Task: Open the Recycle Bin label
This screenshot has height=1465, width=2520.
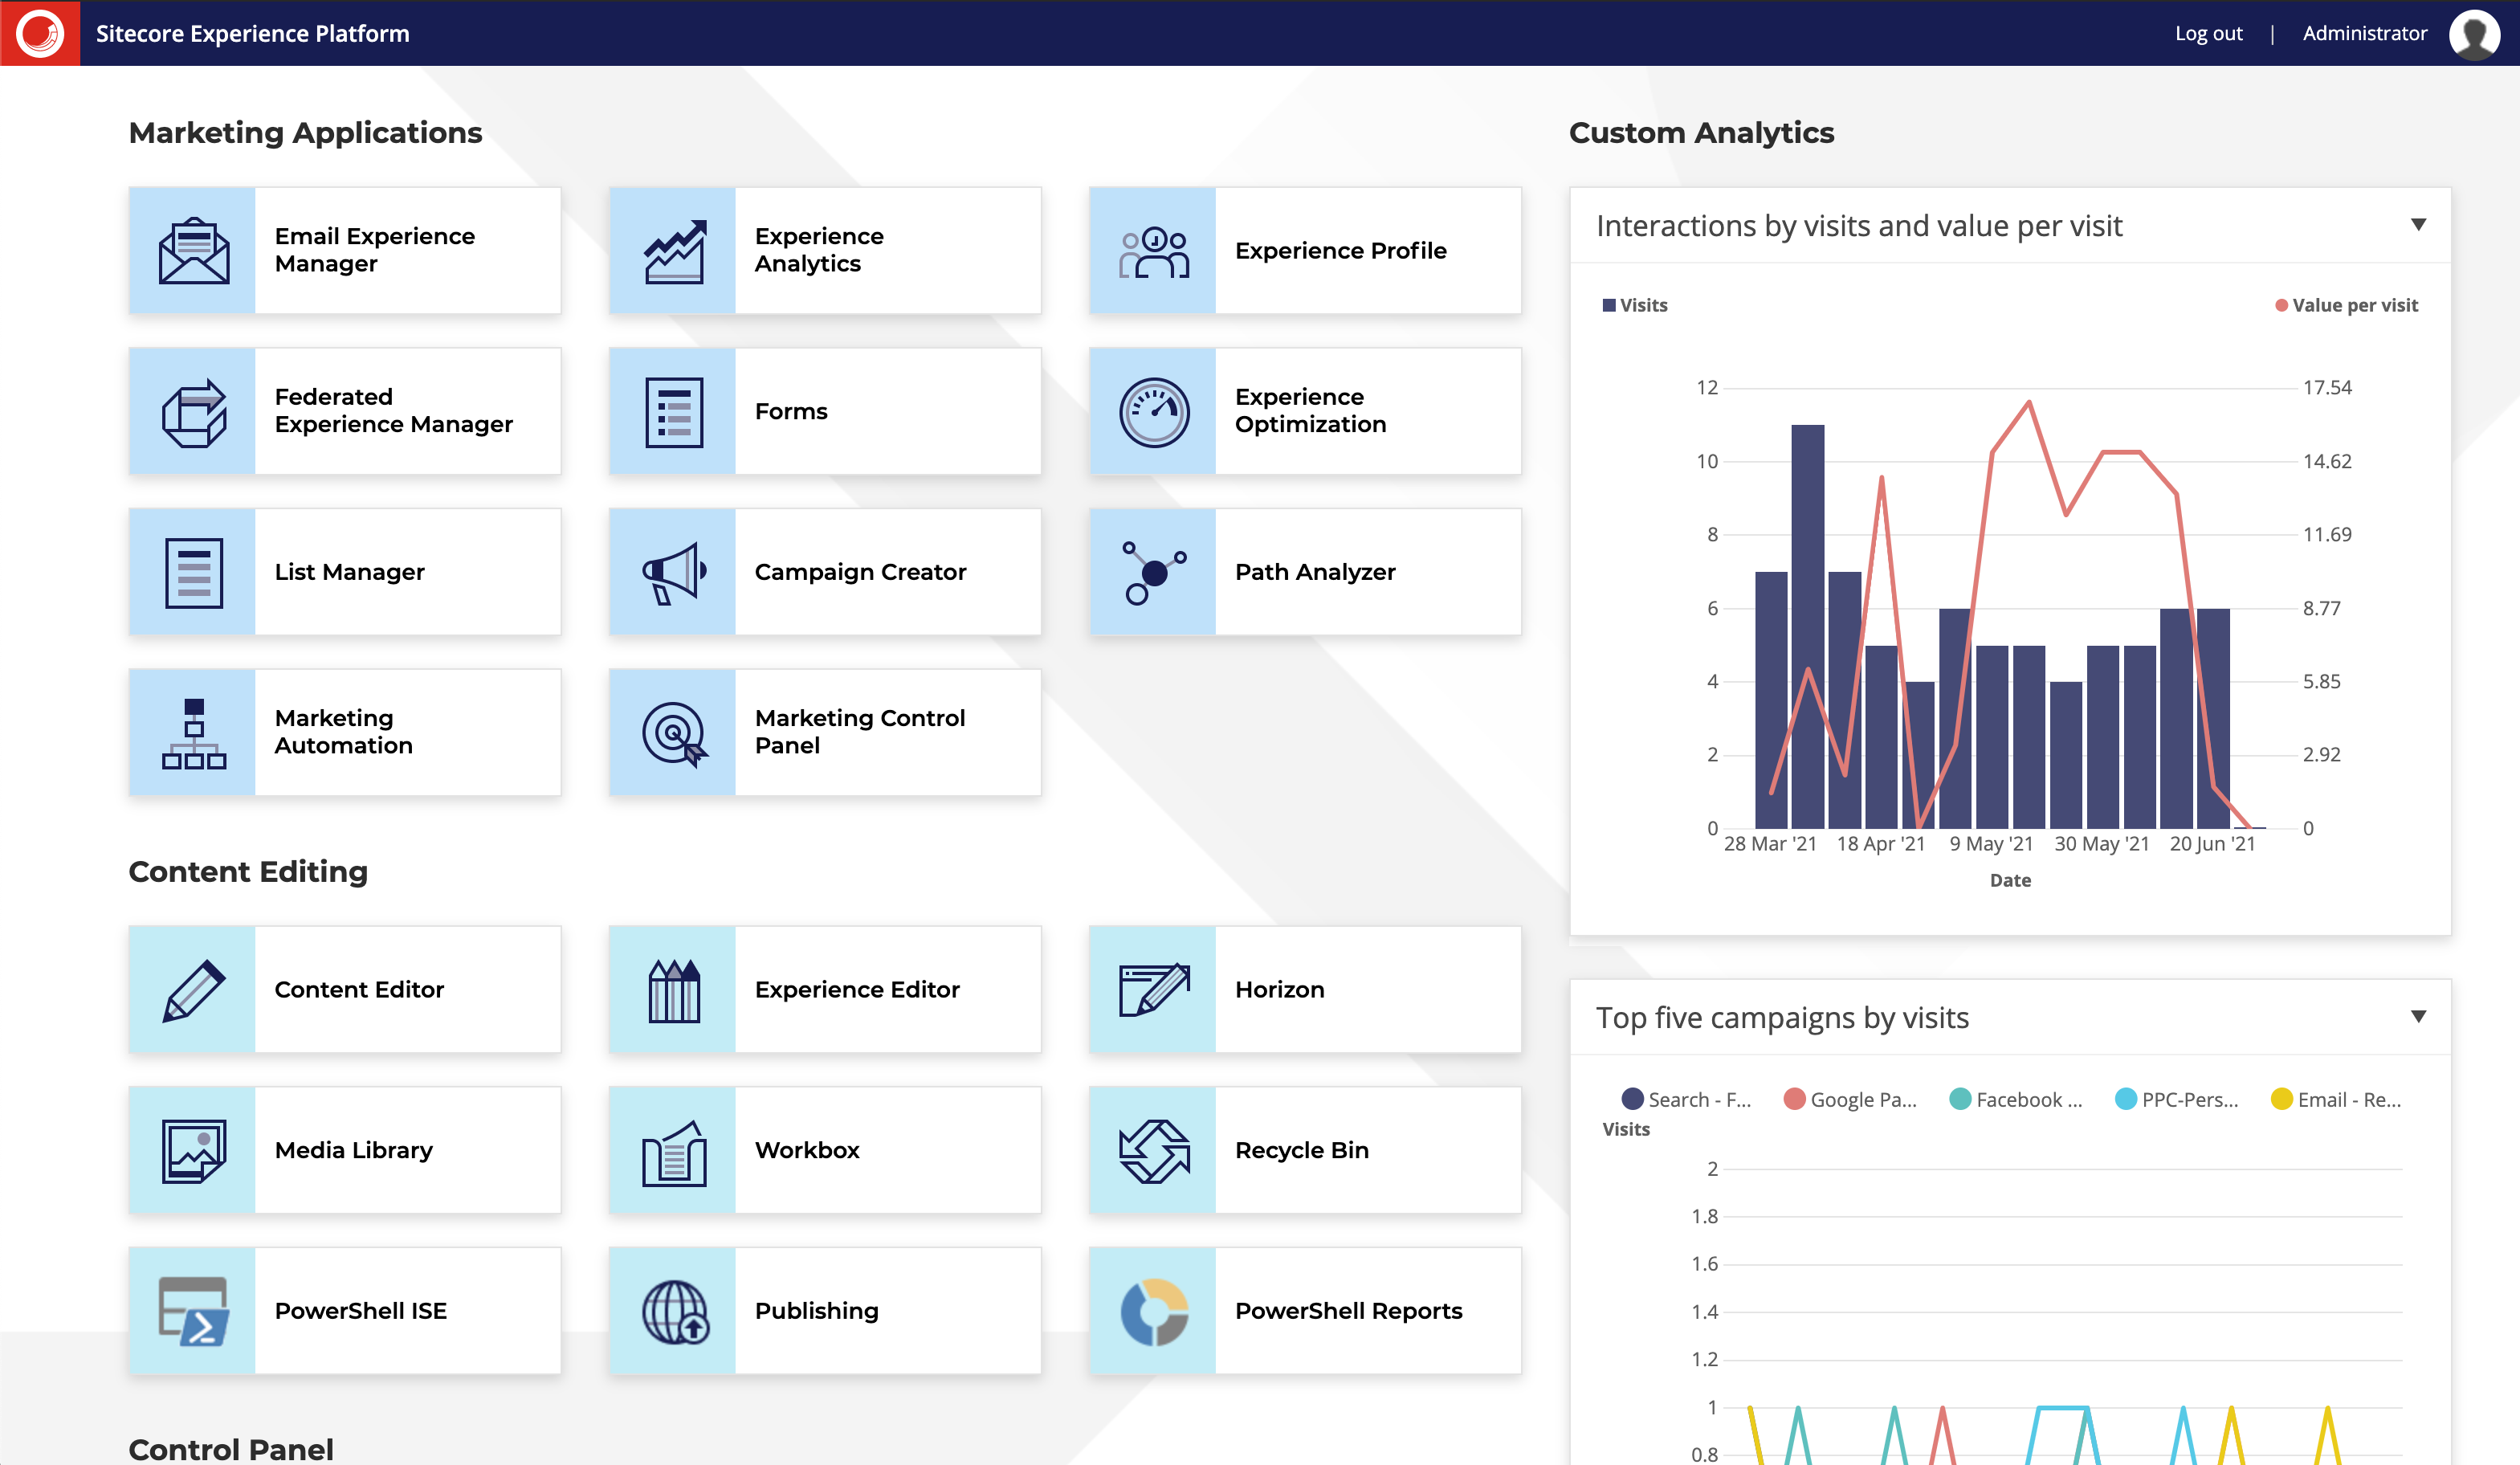Action: (x=1301, y=1150)
